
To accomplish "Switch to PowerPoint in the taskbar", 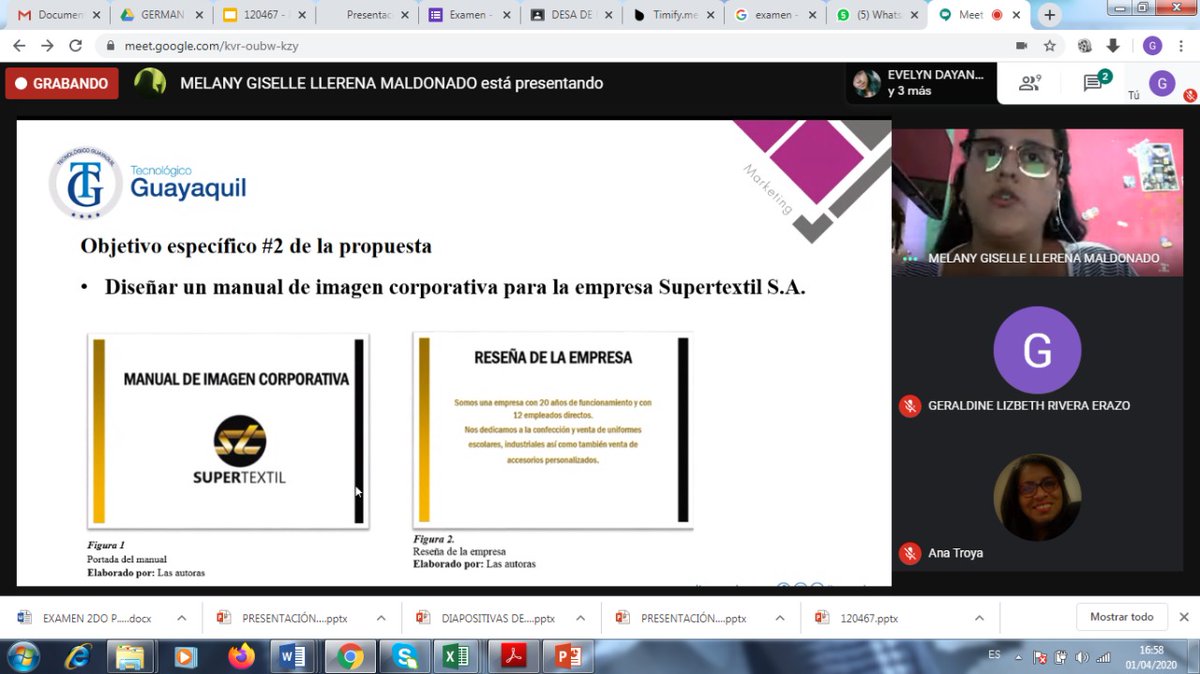I will coord(568,657).
